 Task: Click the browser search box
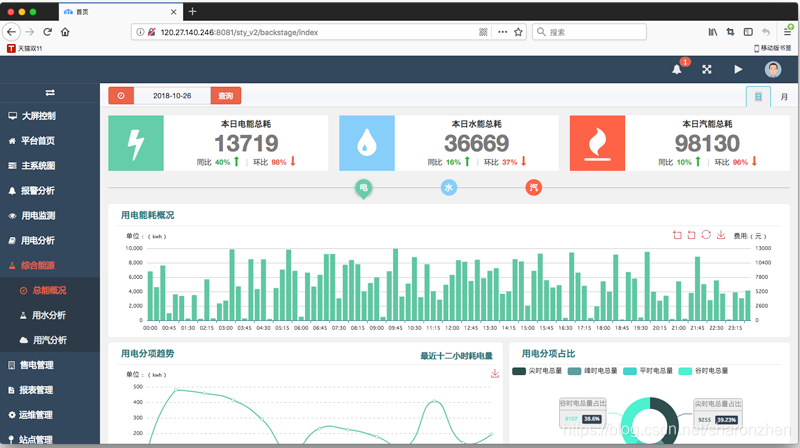(x=589, y=32)
